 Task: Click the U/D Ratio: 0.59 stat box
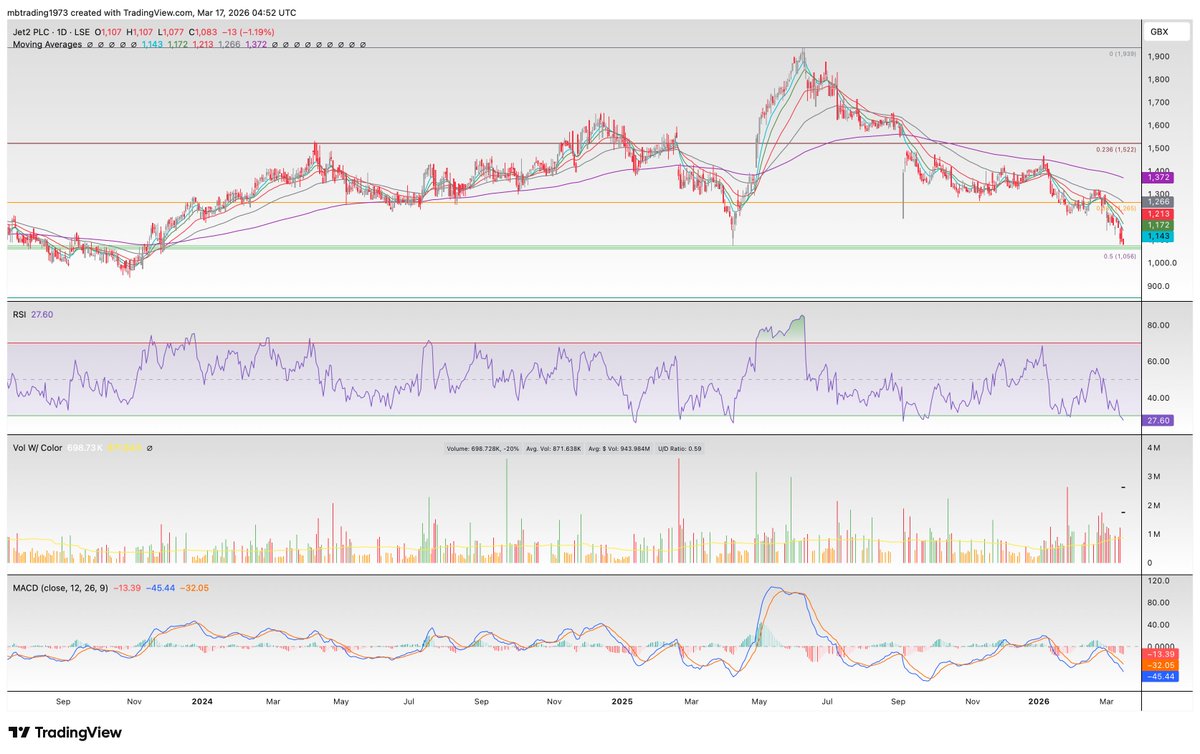point(680,449)
